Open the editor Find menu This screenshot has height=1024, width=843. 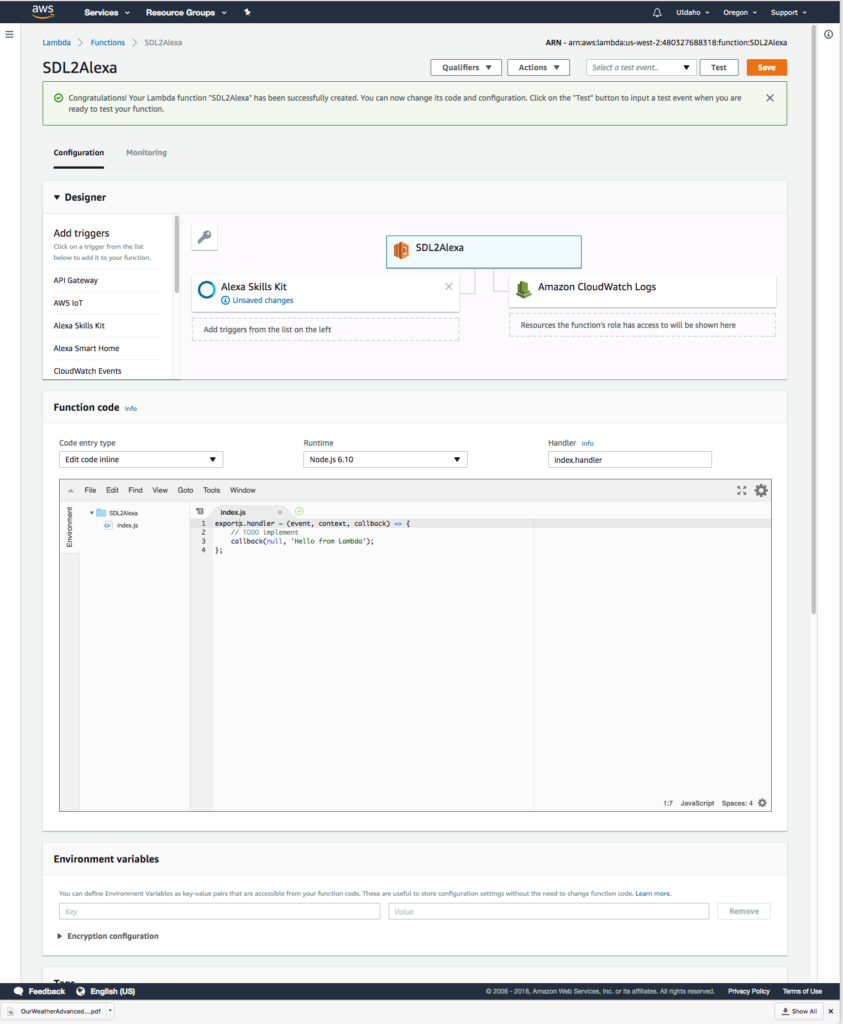point(135,490)
